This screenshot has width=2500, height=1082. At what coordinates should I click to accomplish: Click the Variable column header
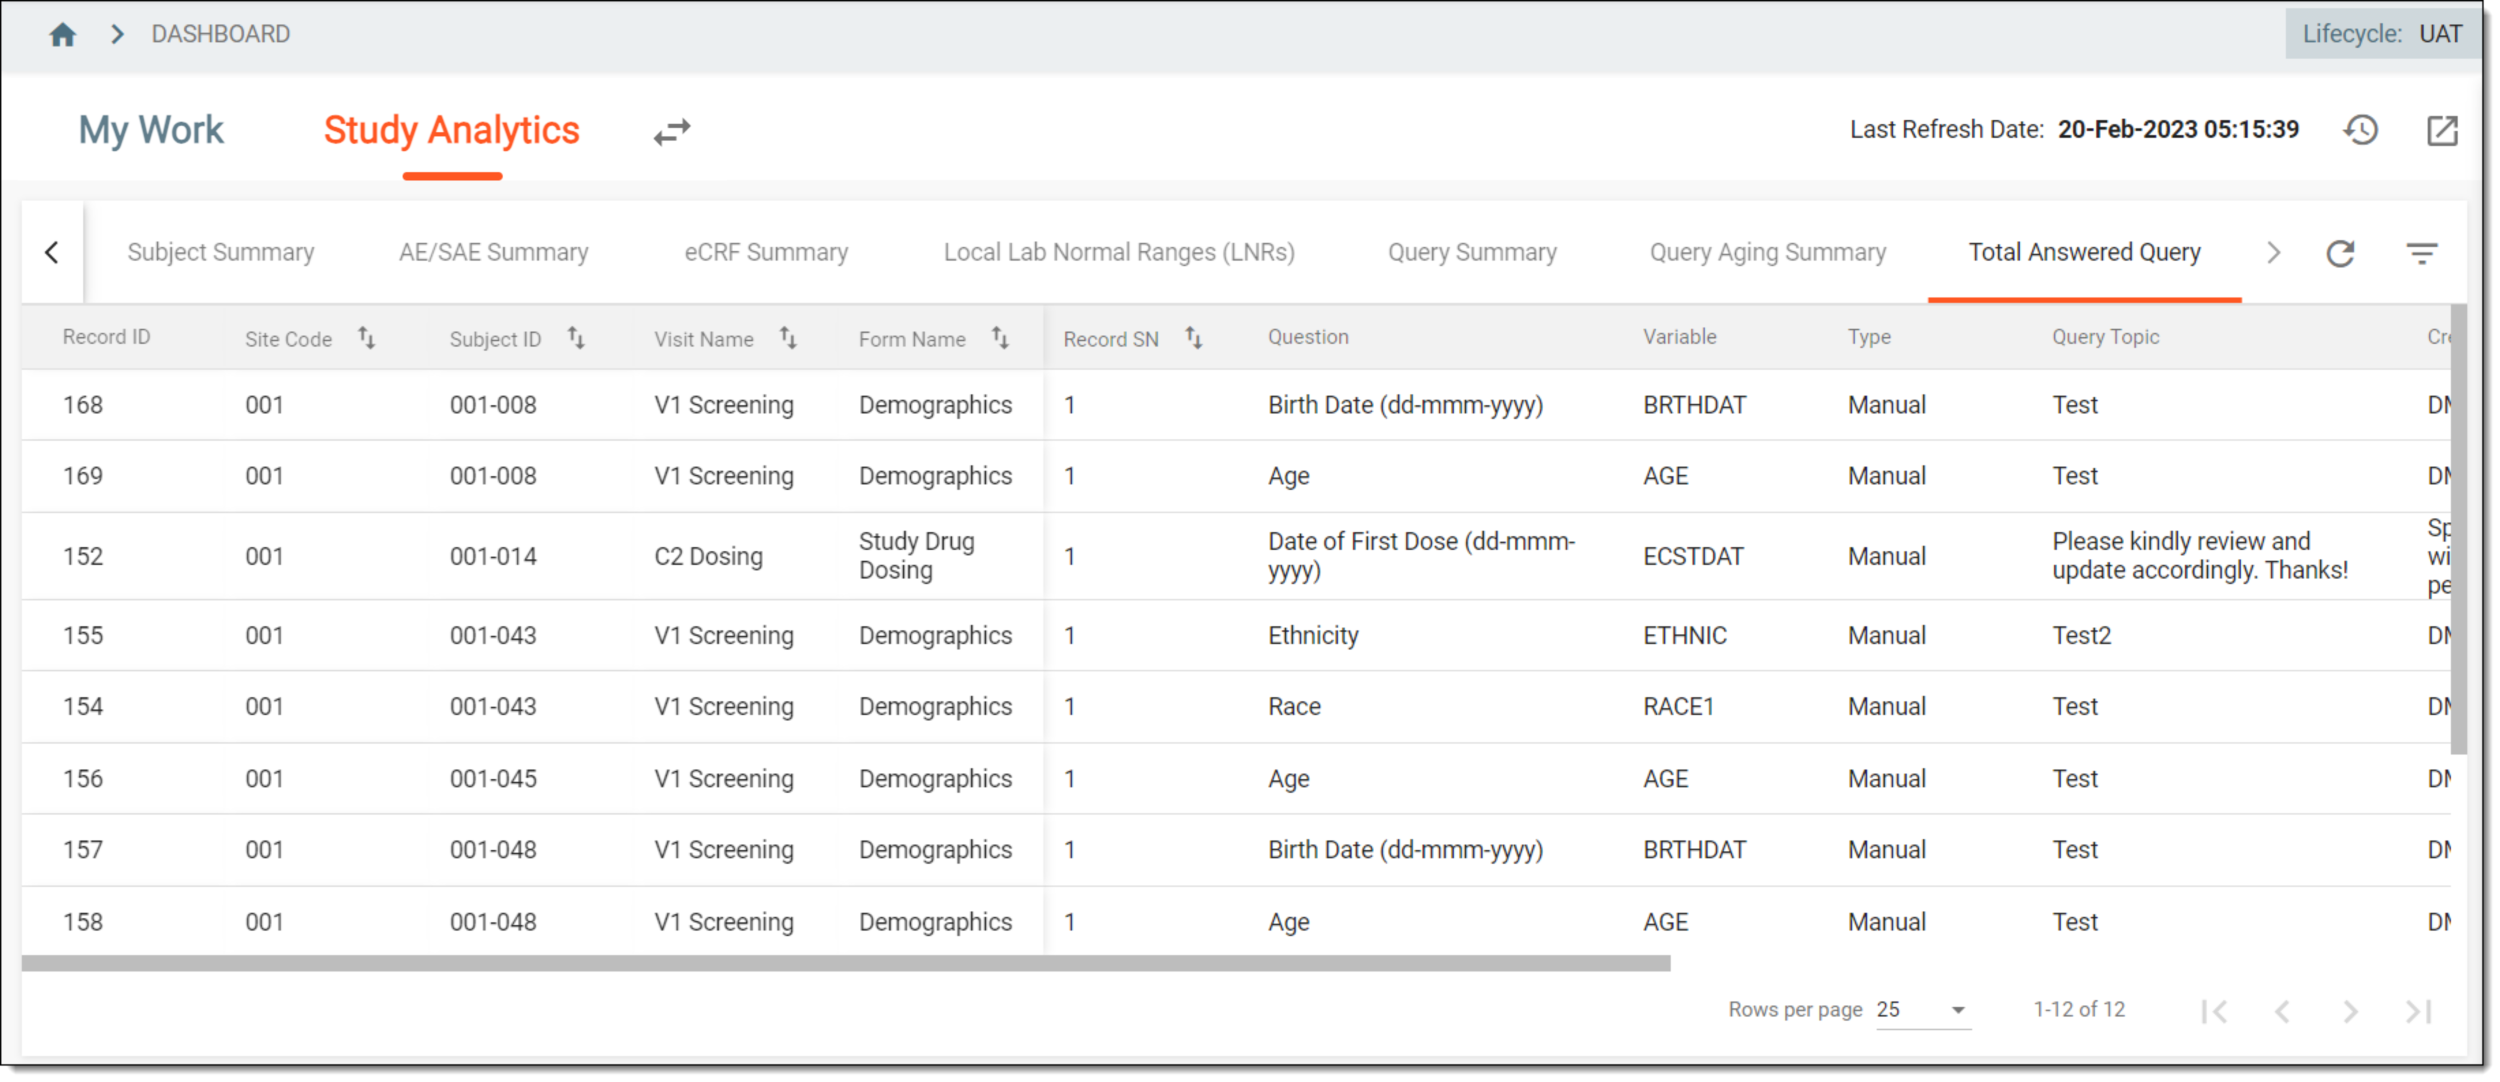[1679, 338]
